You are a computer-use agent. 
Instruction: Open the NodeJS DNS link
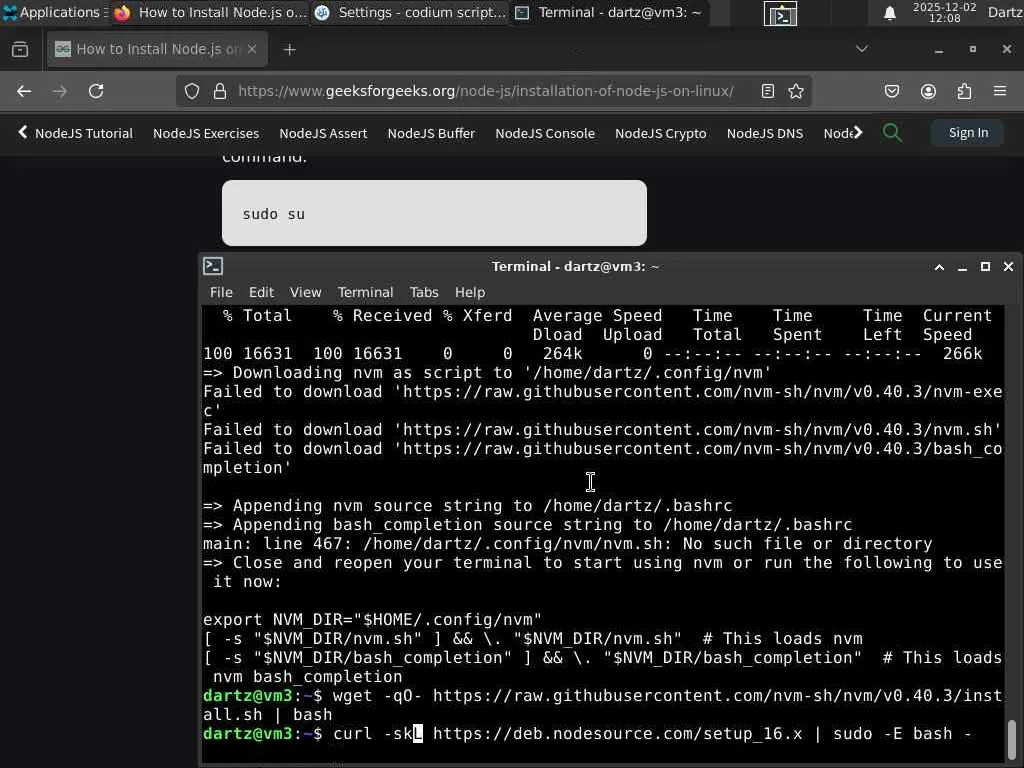[765, 133]
